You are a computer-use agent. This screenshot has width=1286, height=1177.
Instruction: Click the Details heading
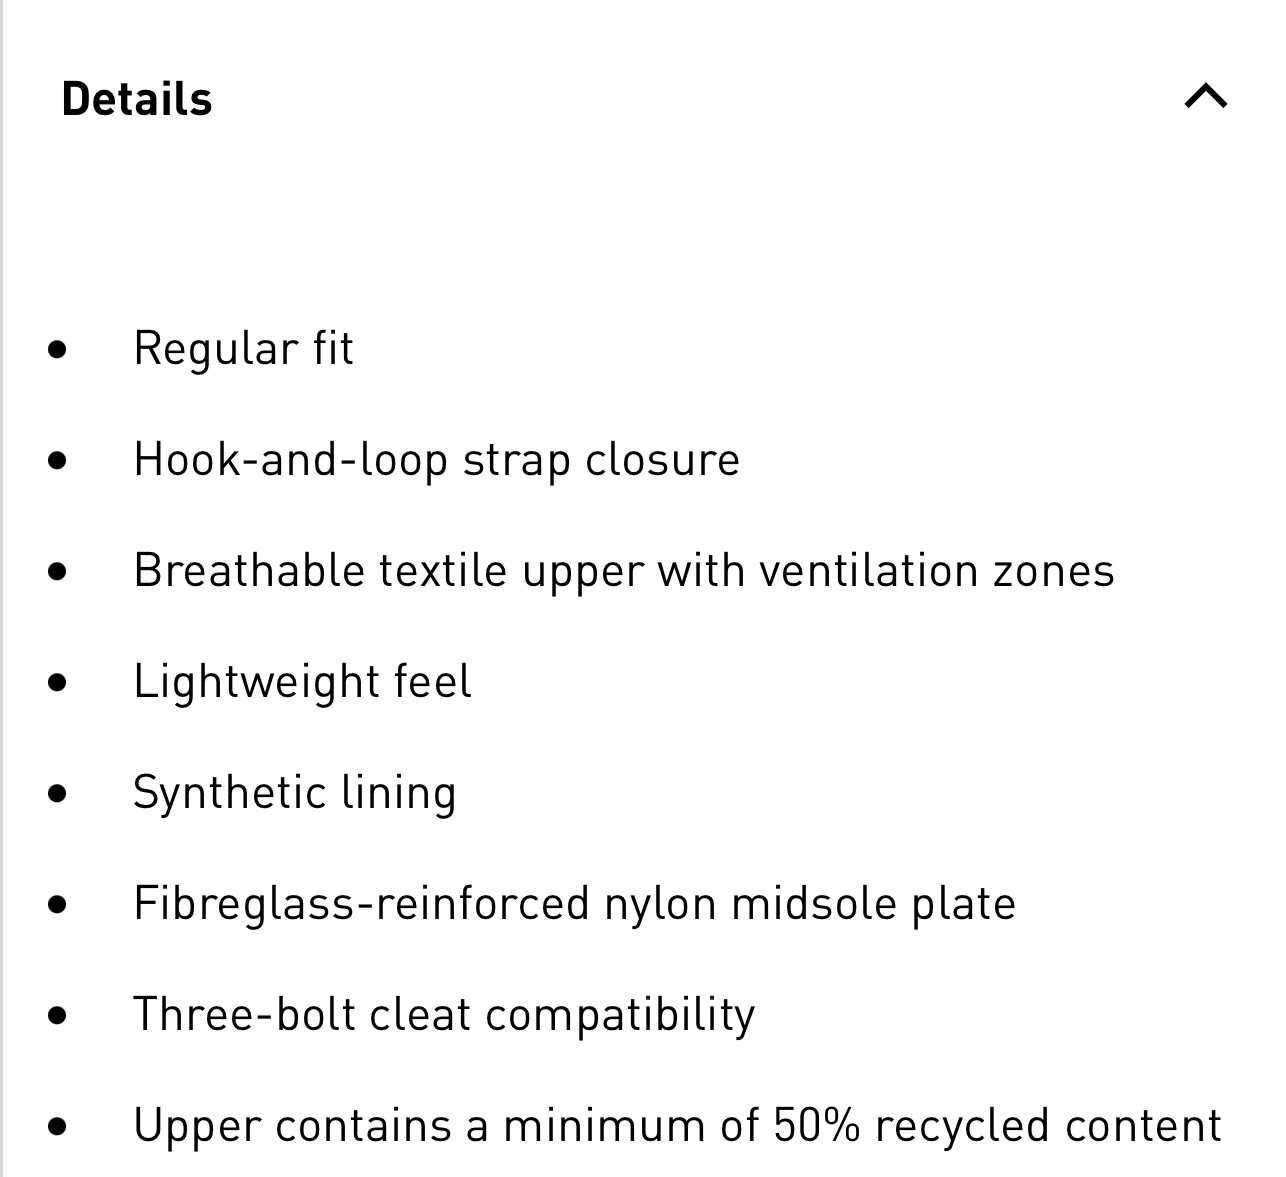tap(137, 99)
